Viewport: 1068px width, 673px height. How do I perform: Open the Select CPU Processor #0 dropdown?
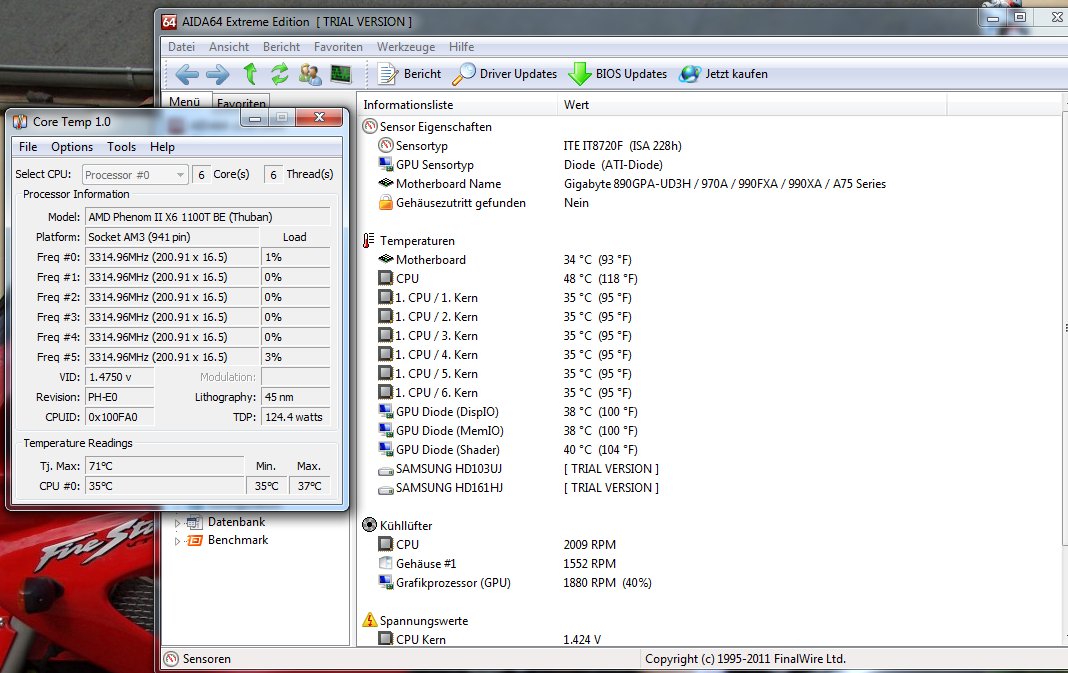(x=135, y=175)
